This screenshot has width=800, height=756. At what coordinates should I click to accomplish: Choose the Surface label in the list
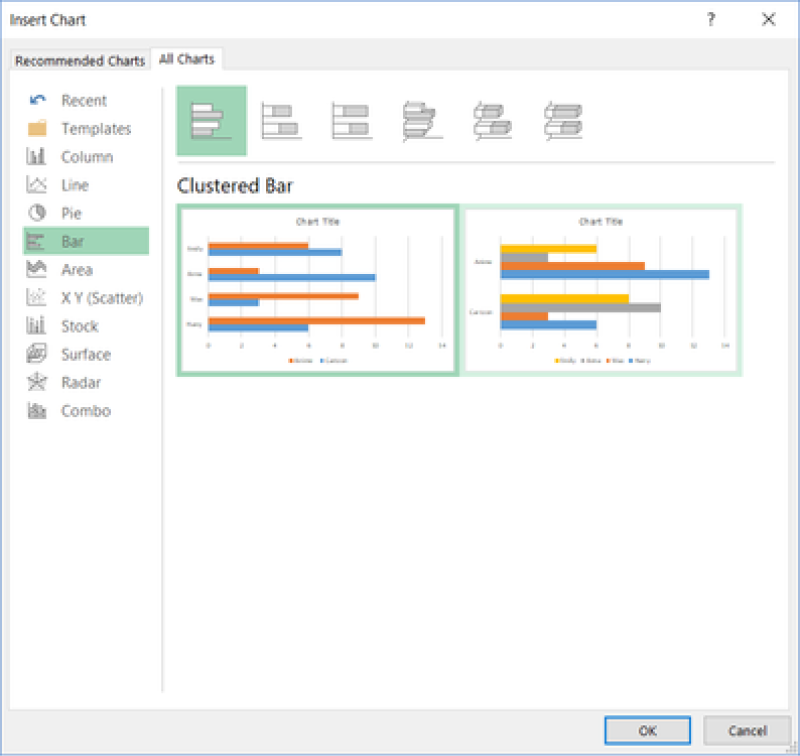[x=86, y=354]
